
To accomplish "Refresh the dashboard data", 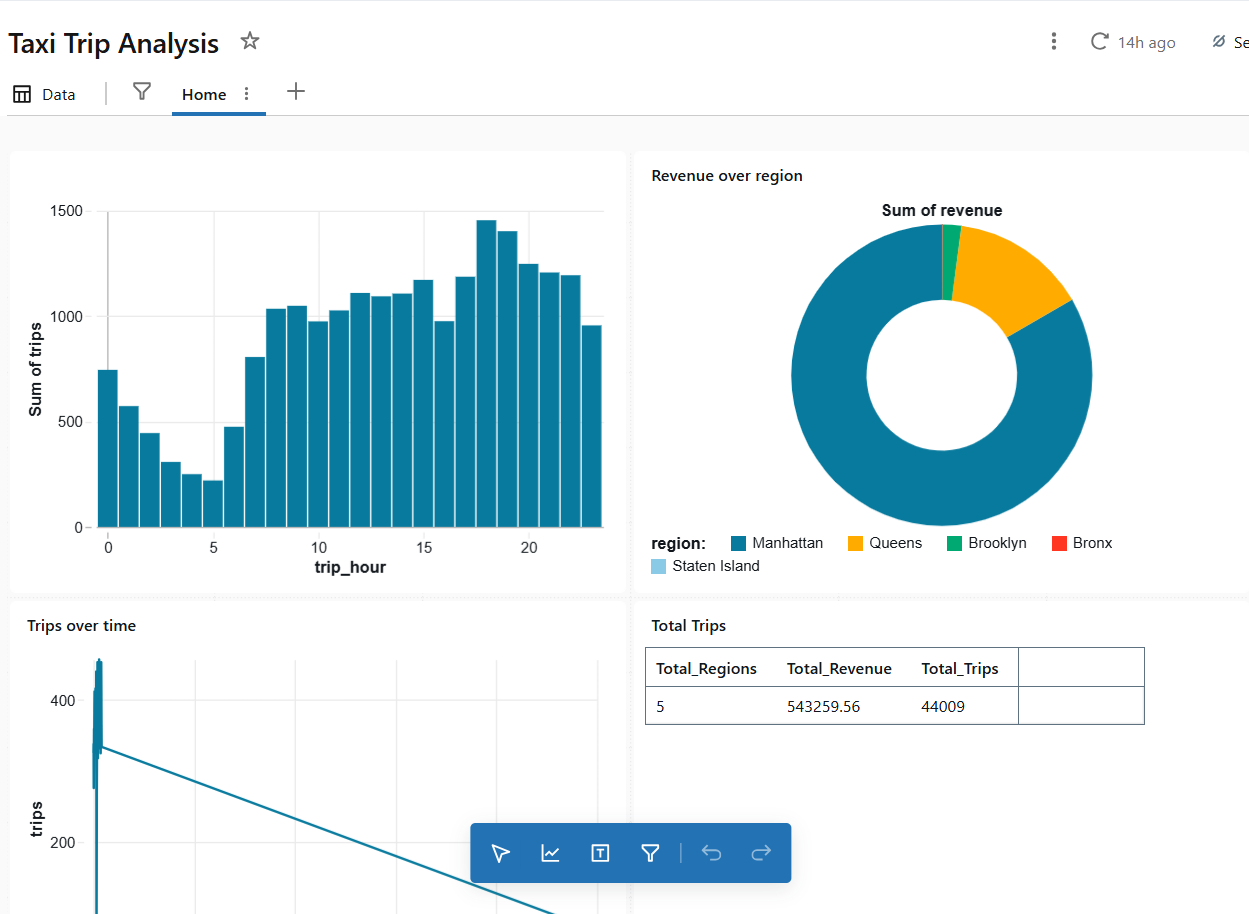I will click(1099, 42).
